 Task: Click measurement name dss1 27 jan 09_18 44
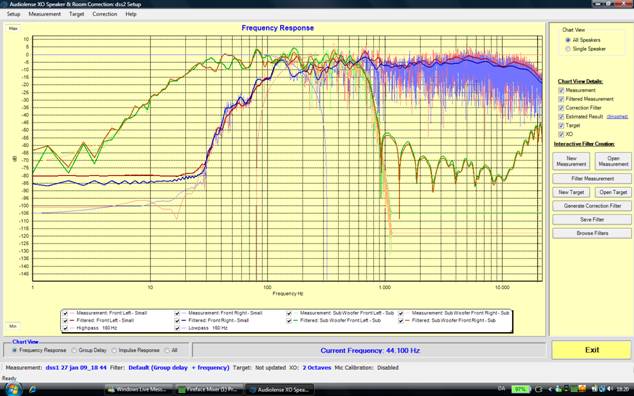click(x=76, y=368)
